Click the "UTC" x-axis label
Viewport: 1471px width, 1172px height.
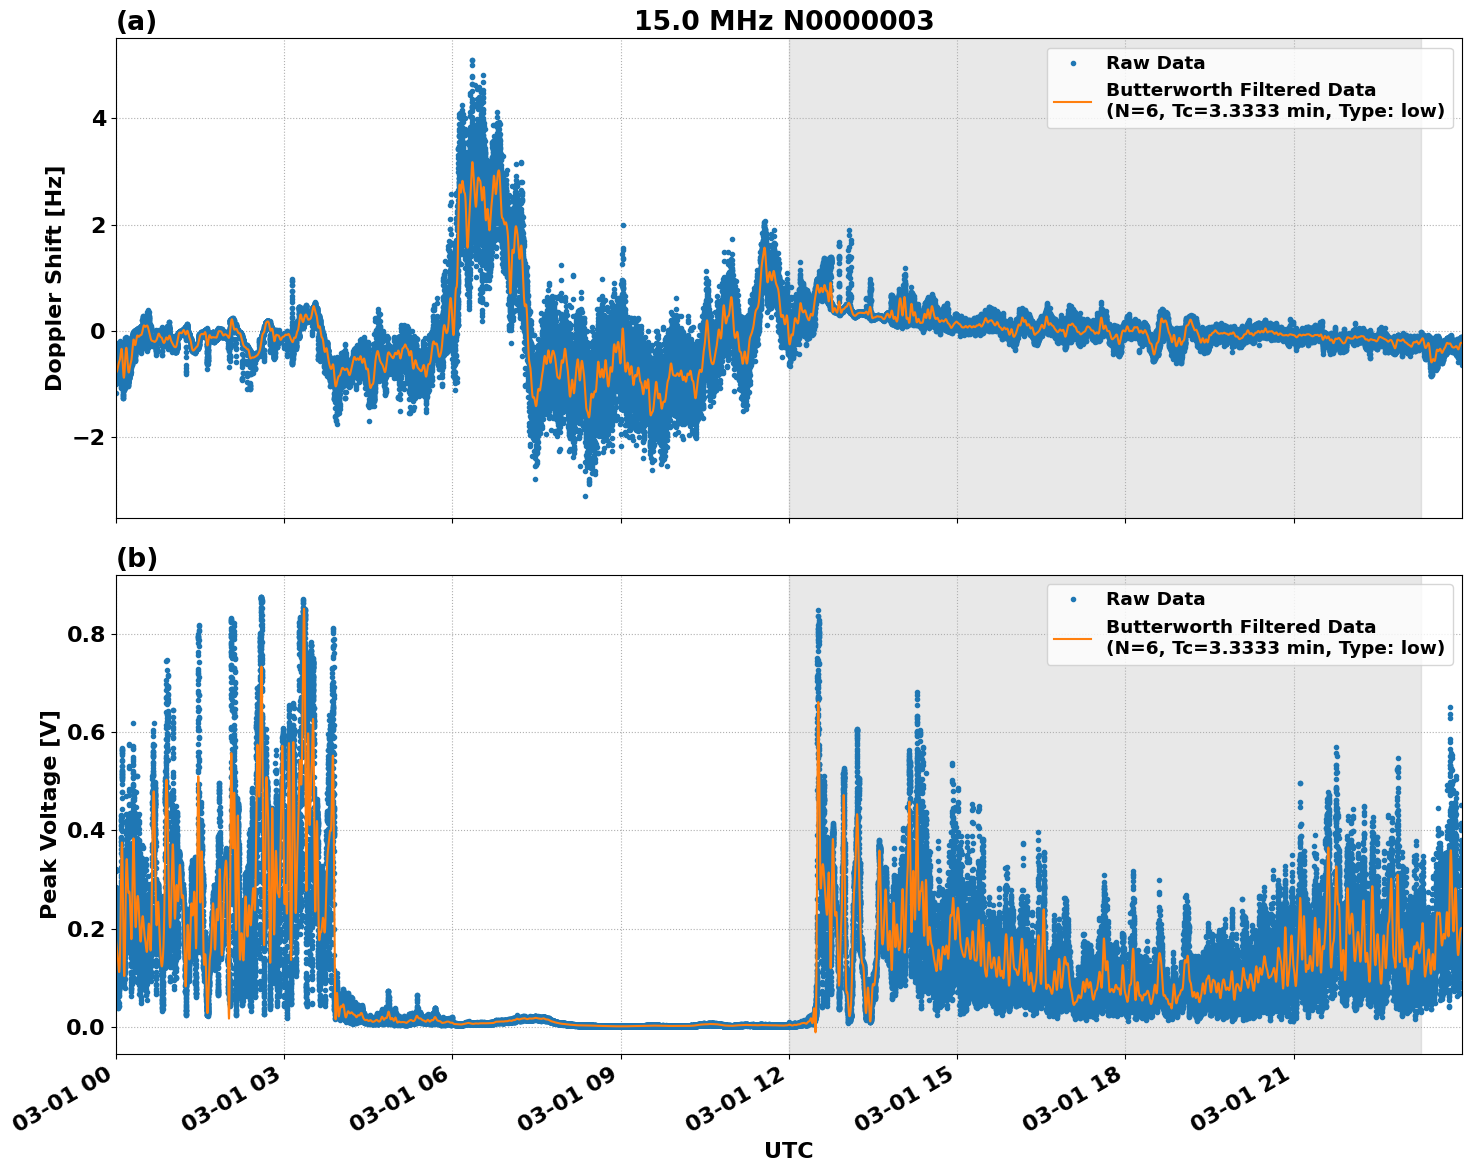[x=788, y=1151]
